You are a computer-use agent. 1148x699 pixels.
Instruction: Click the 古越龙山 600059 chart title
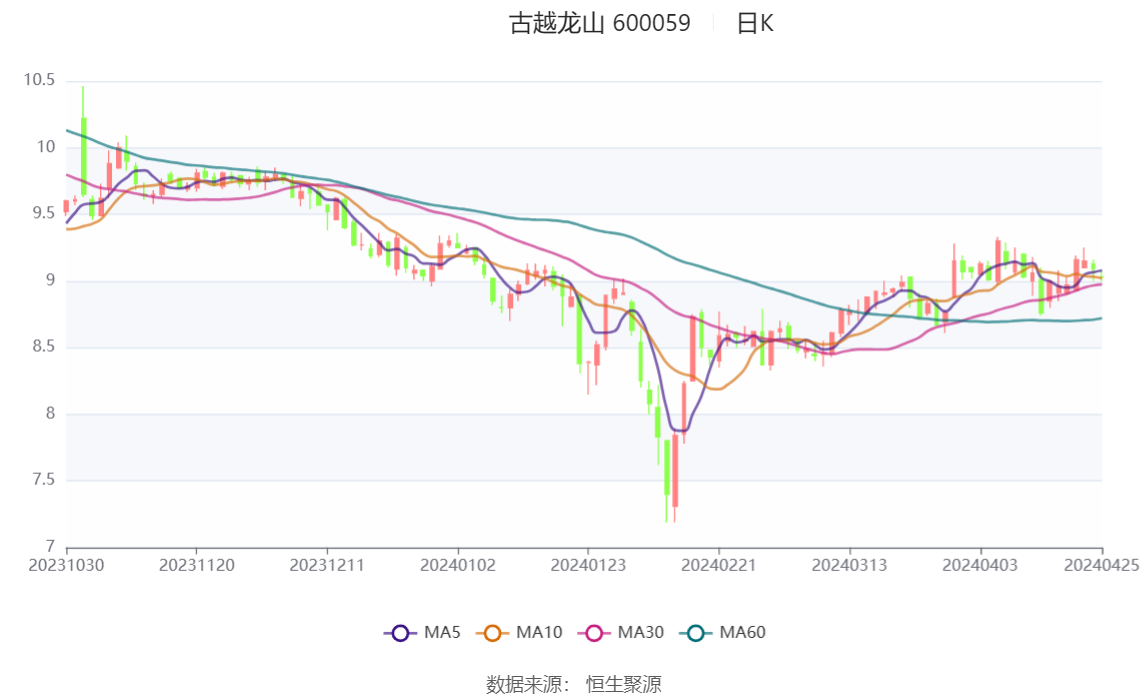[600, 23]
